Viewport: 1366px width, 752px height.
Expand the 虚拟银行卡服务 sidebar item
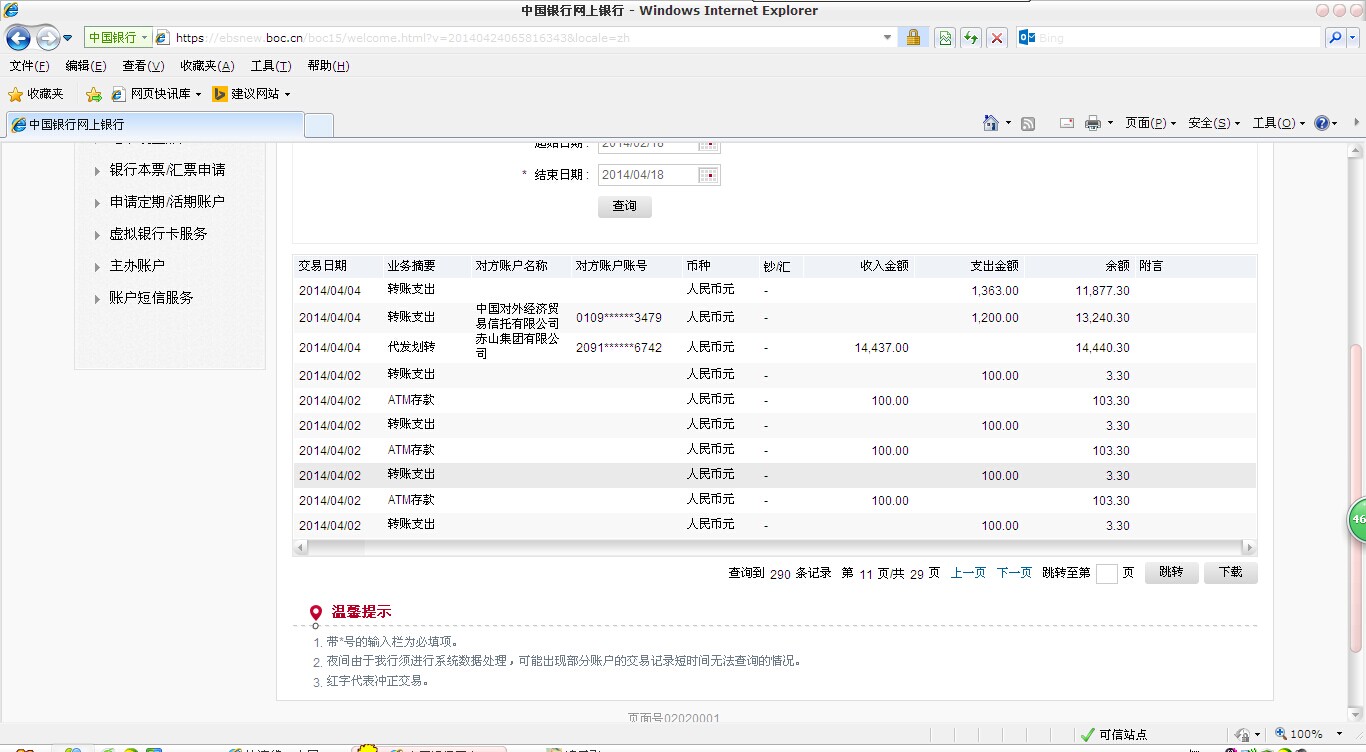tap(158, 234)
